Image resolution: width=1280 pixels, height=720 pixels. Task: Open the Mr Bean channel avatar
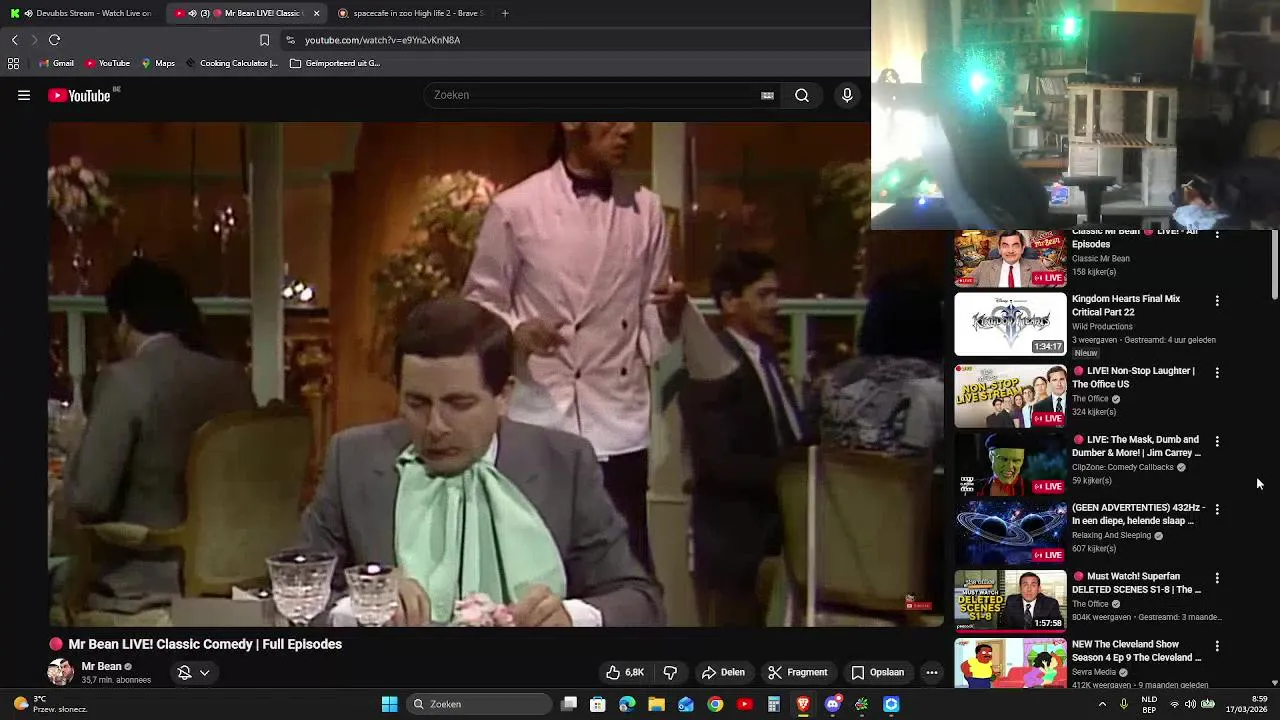61,672
